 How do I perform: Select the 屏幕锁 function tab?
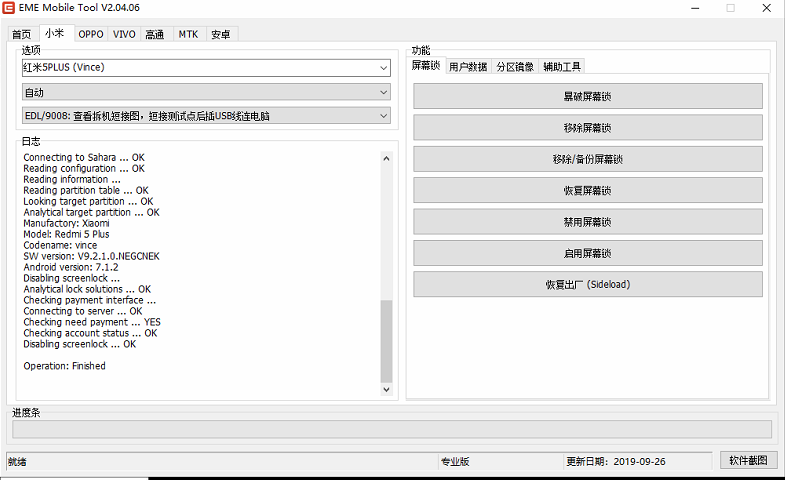click(426, 65)
